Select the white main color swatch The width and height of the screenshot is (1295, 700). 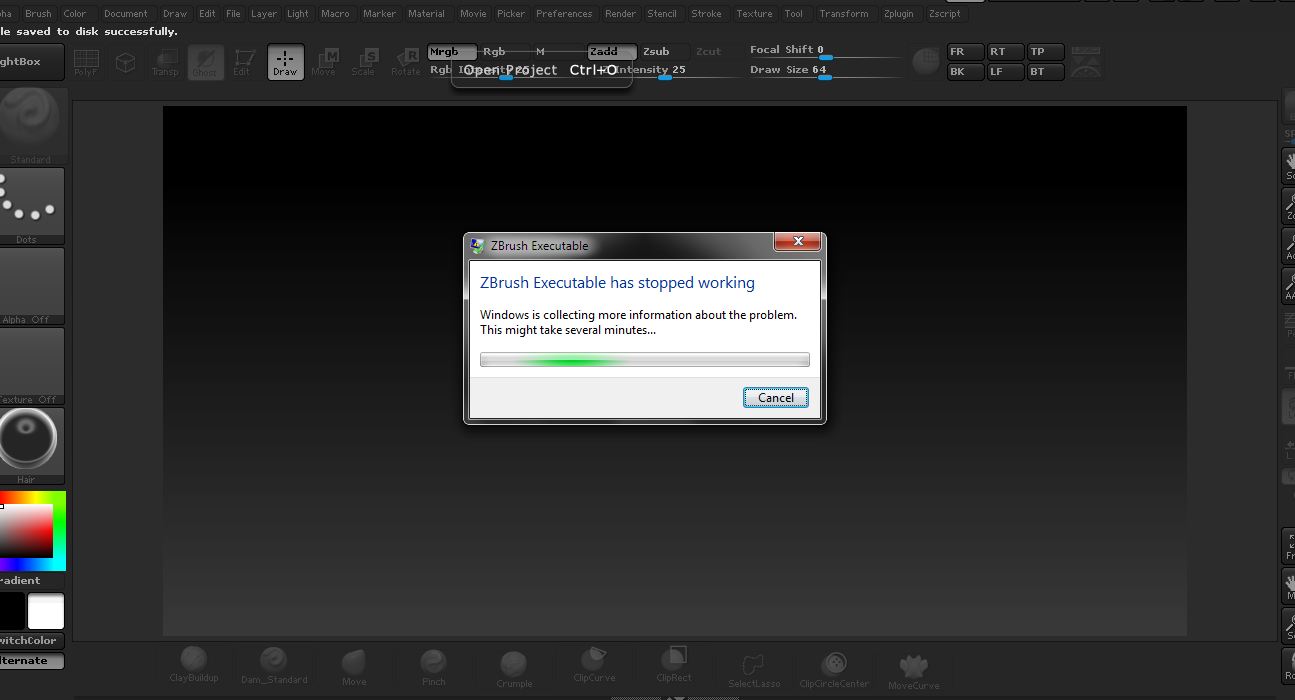[x=46, y=611]
